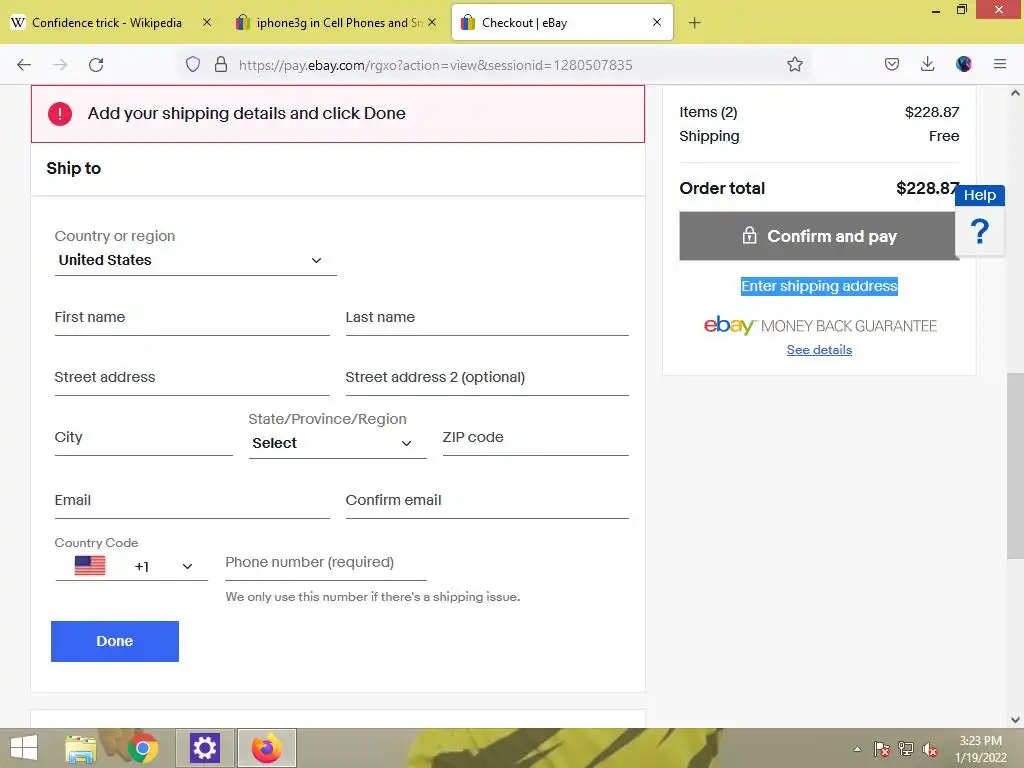The width and height of the screenshot is (1024, 768).
Task: Open the Firefox account avatar
Action: pos(963,64)
